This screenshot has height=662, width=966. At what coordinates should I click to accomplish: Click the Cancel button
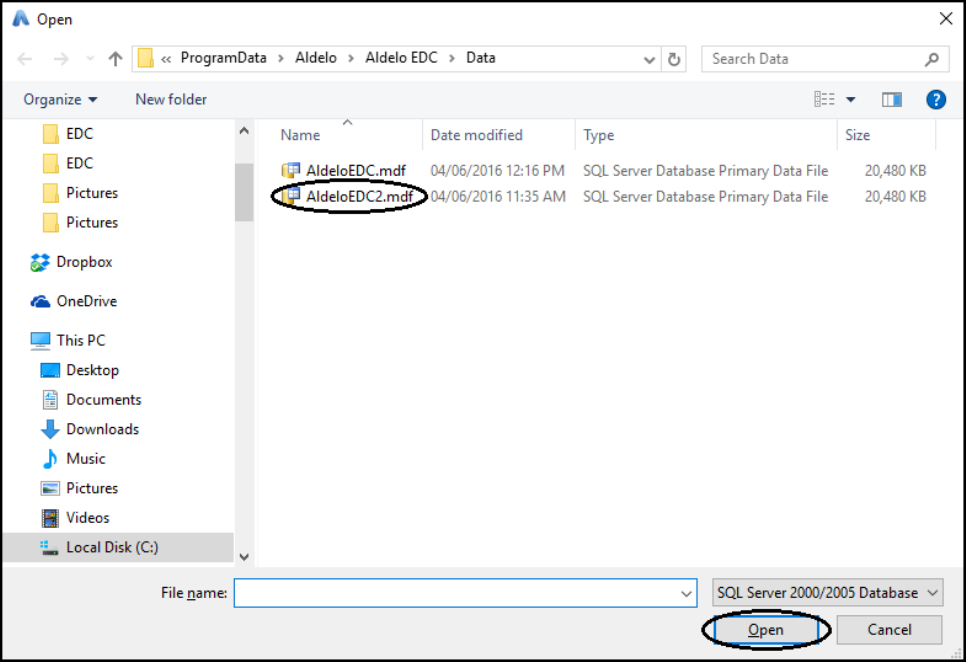point(889,629)
